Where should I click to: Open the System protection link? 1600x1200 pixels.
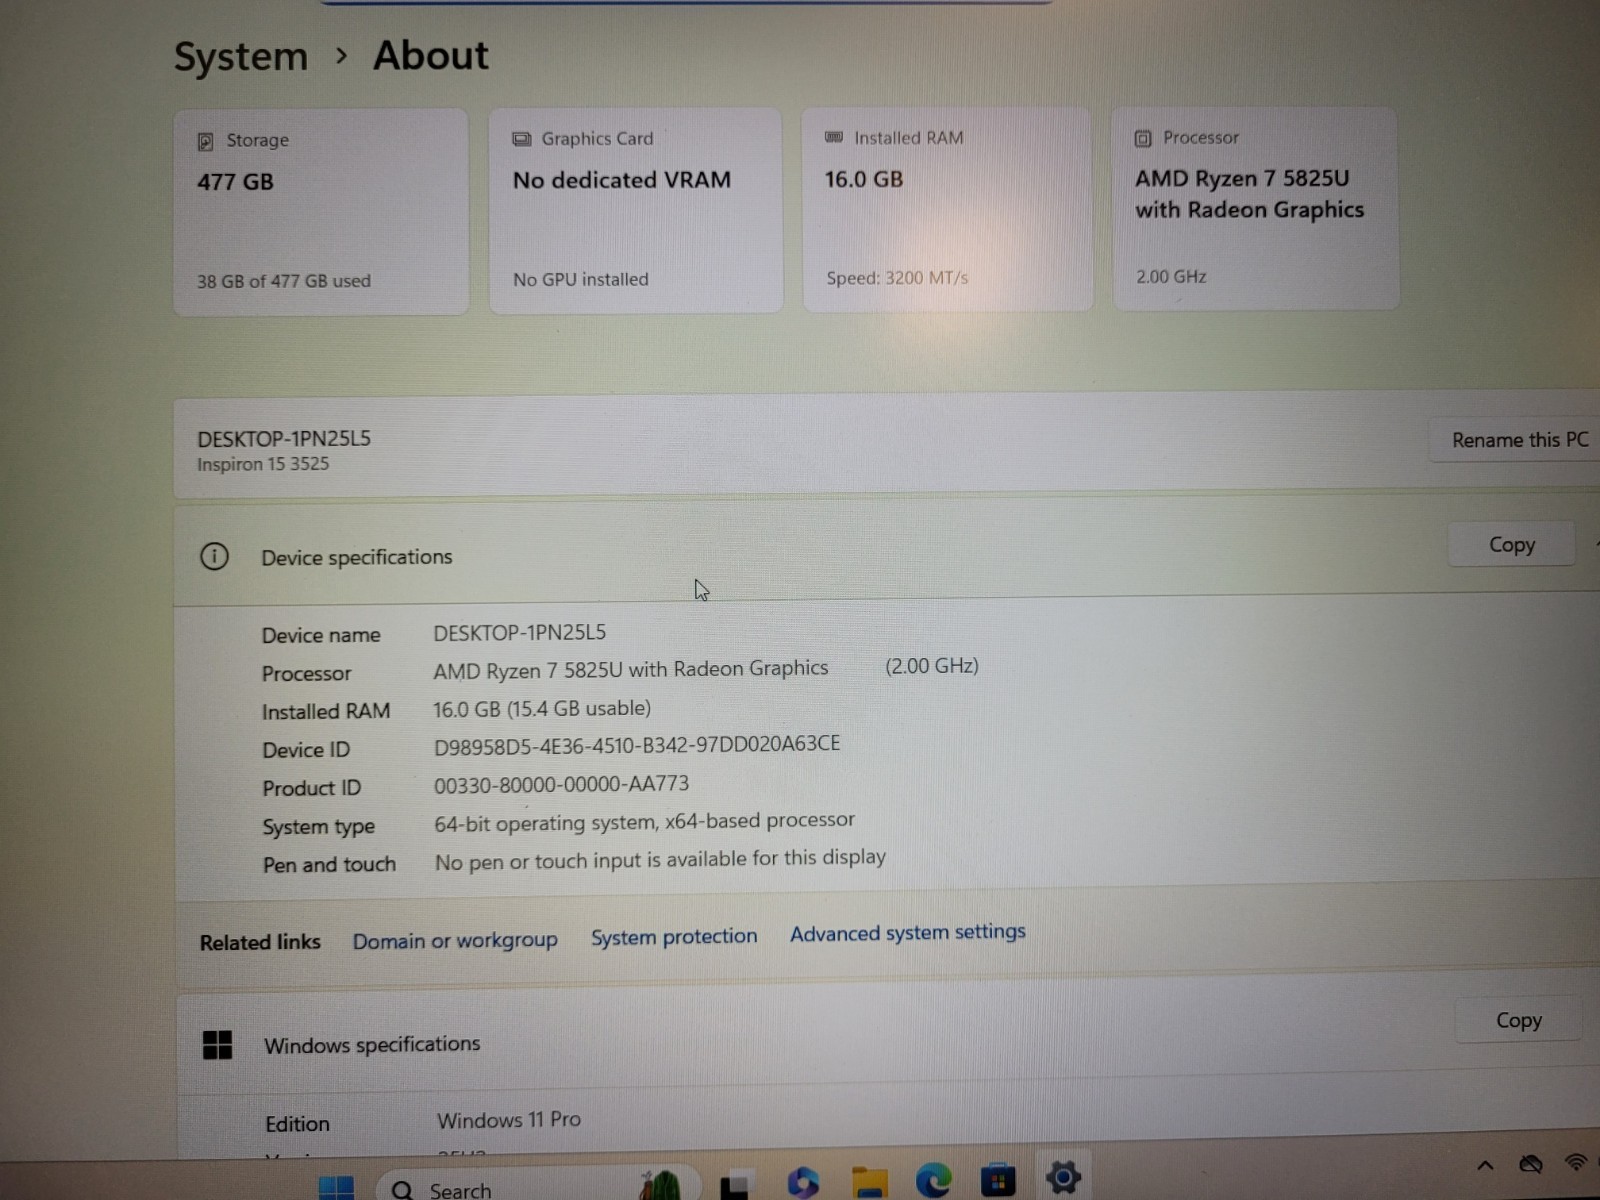coord(674,936)
